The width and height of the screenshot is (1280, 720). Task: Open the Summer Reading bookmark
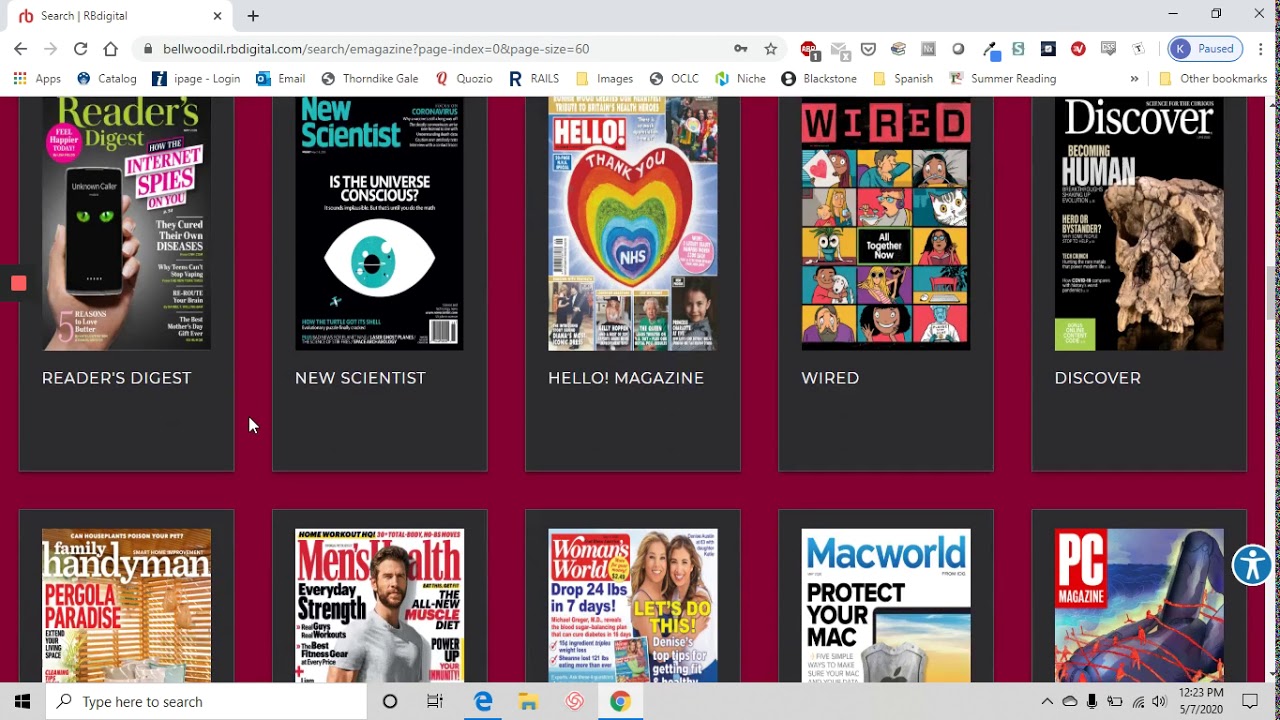click(x=1003, y=79)
